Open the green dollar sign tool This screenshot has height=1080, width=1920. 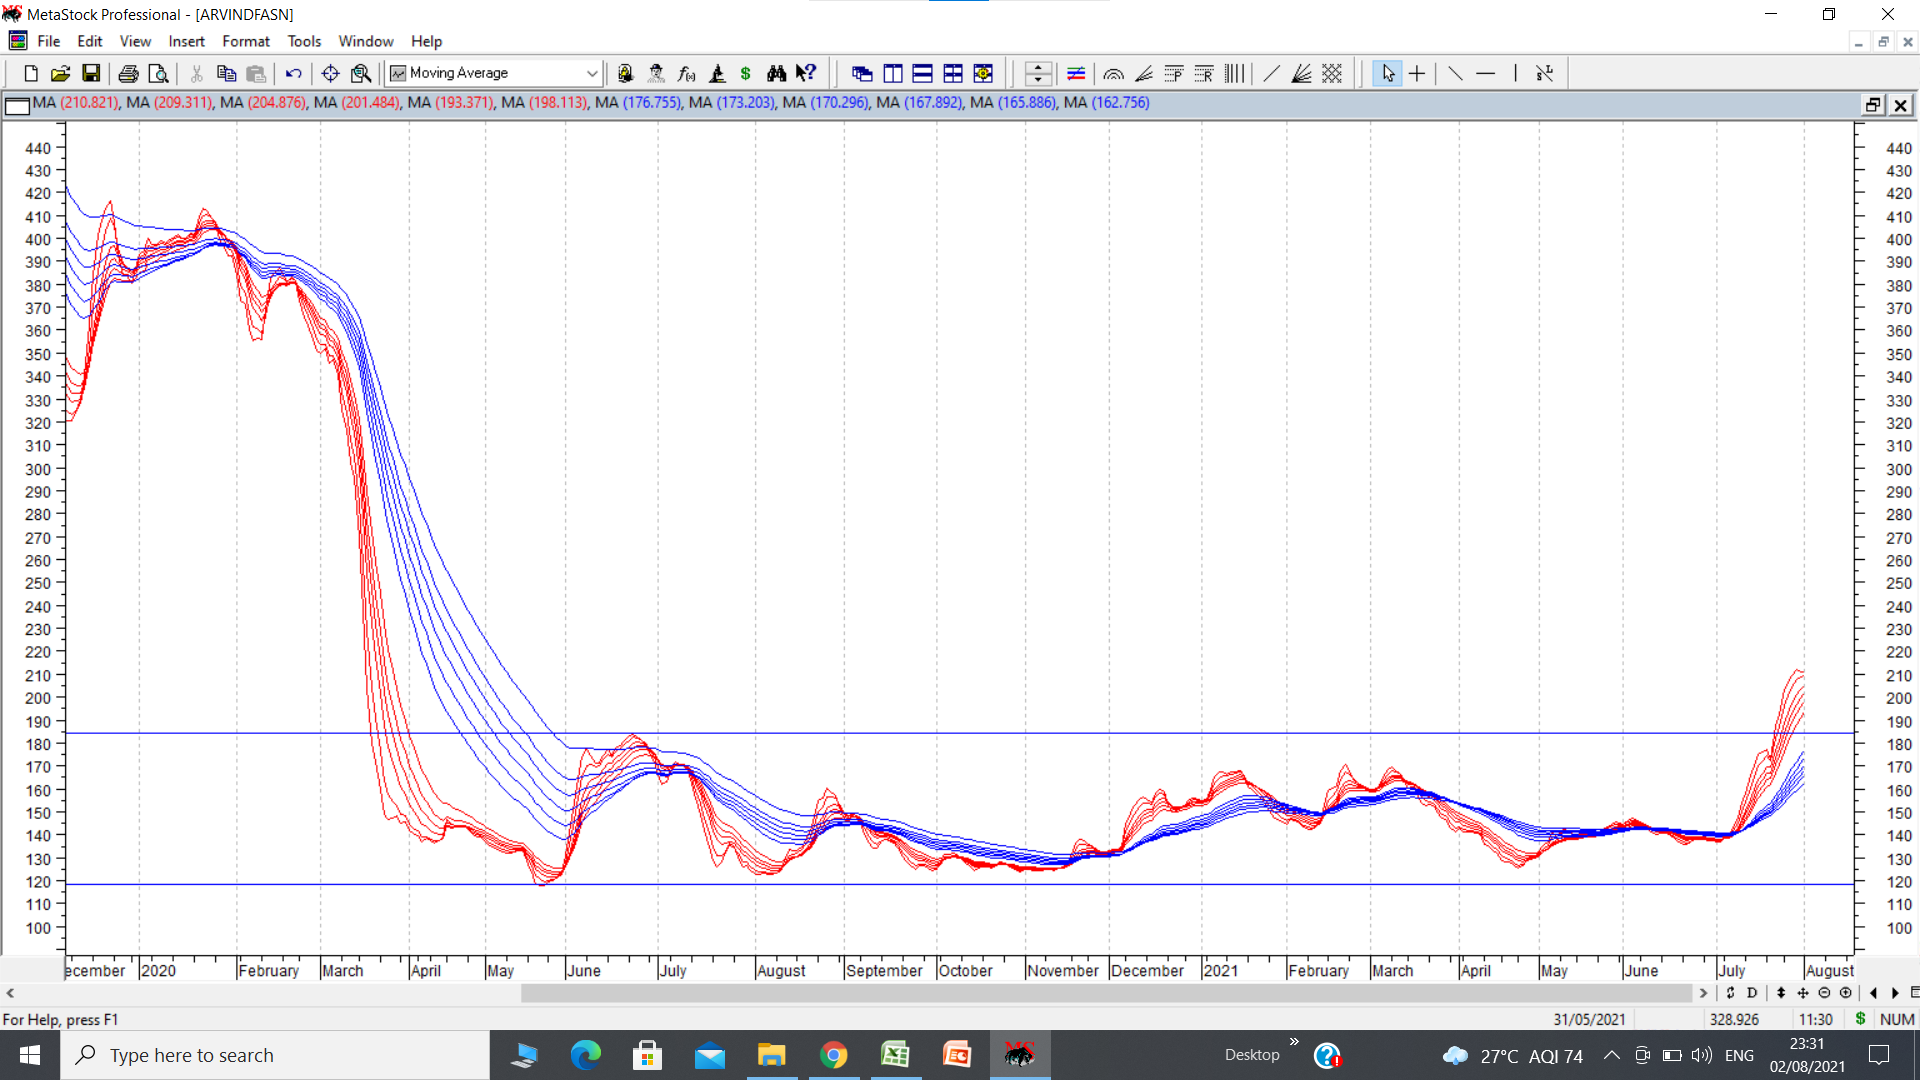click(746, 73)
